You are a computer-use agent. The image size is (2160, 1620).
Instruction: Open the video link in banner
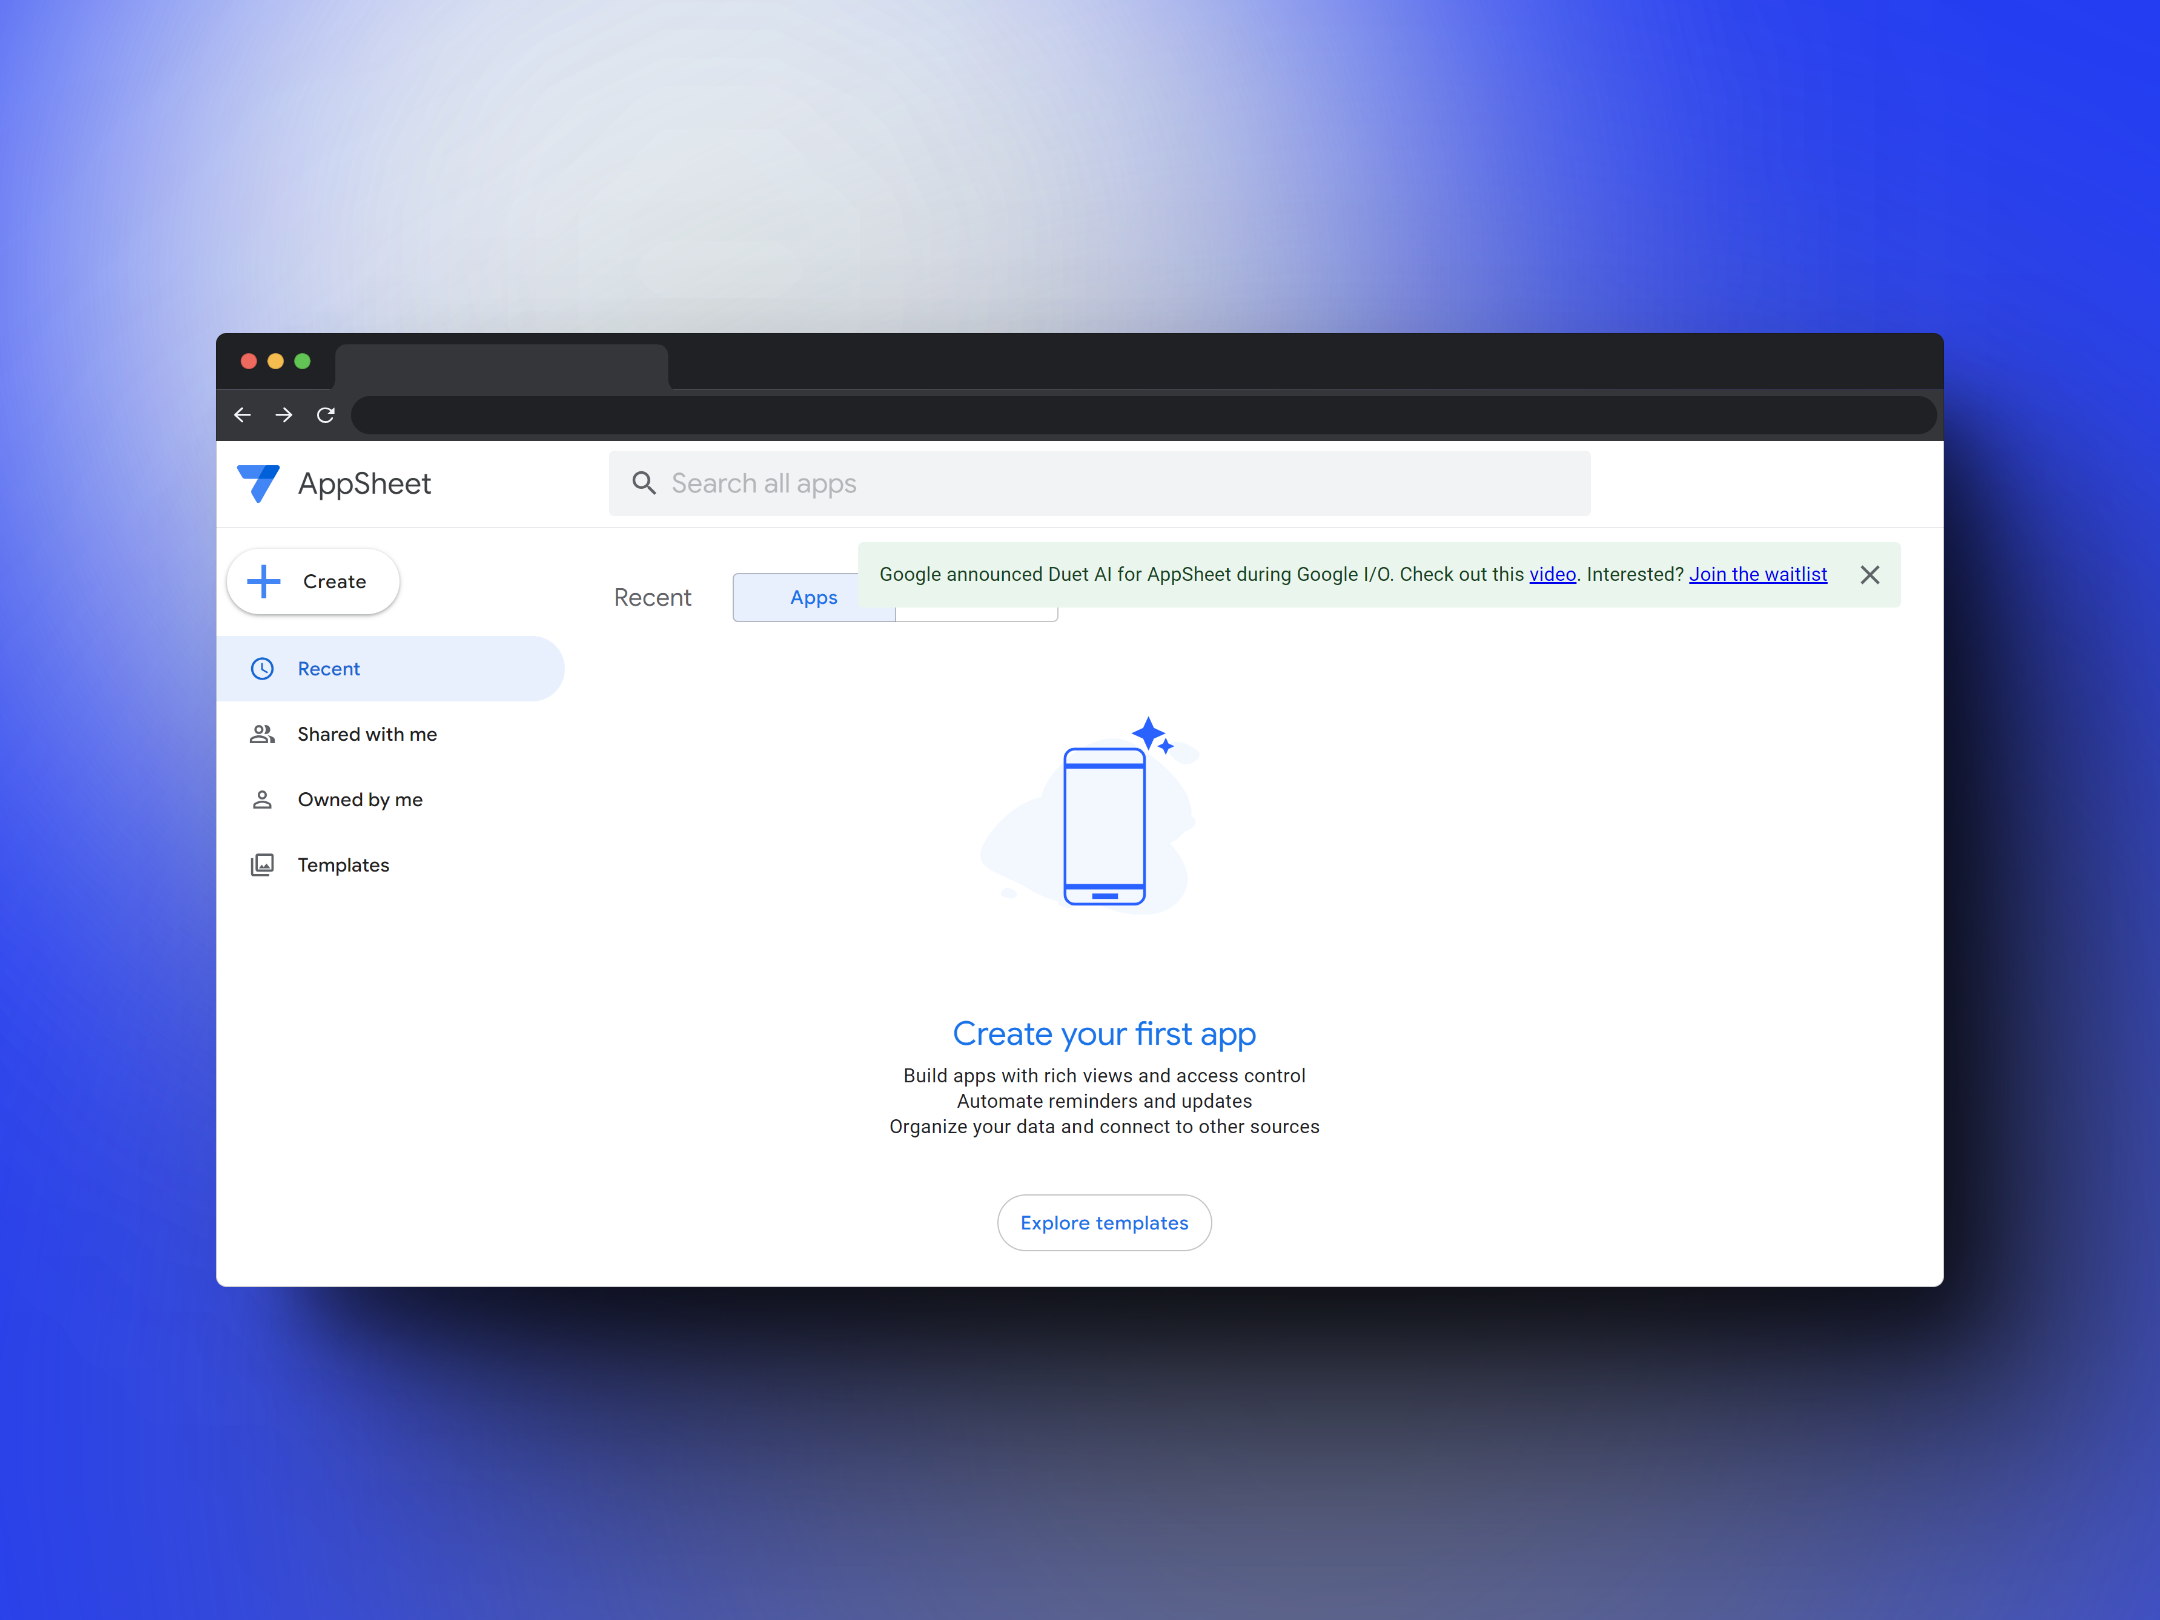[1552, 575]
